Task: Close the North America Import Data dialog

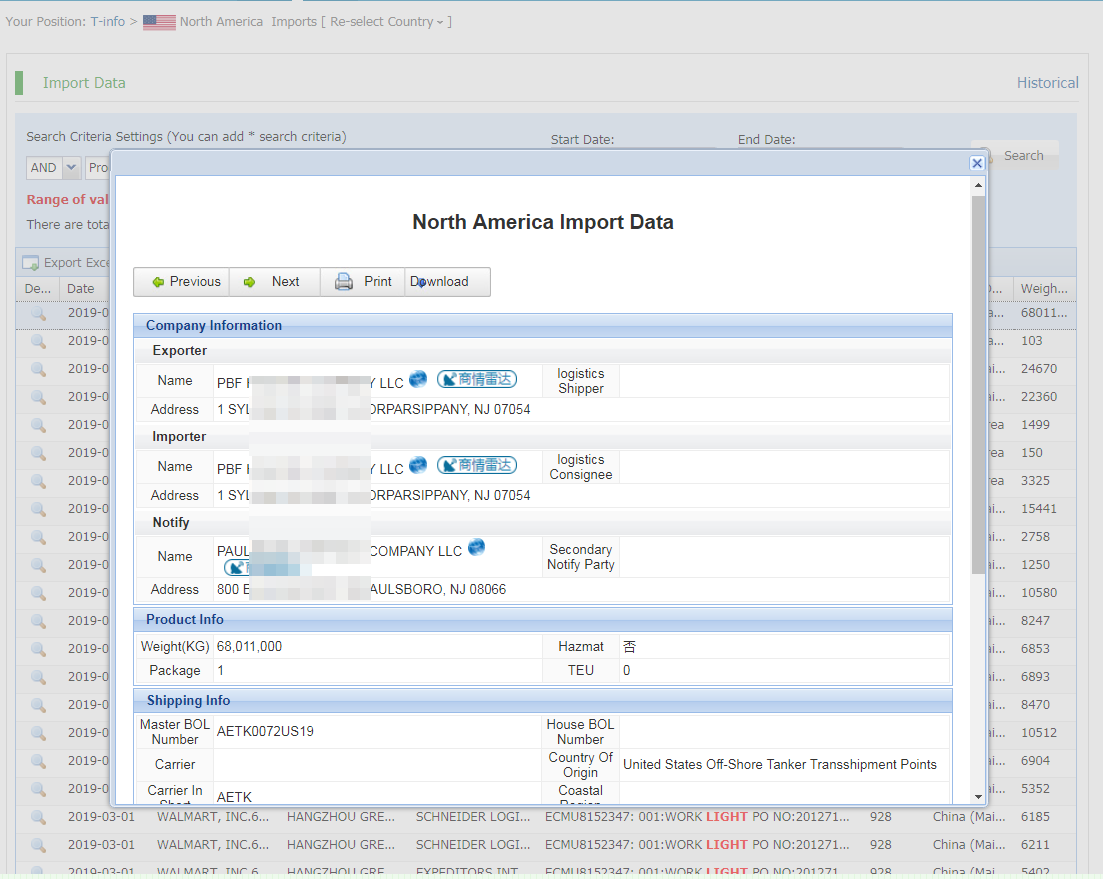Action: point(977,163)
